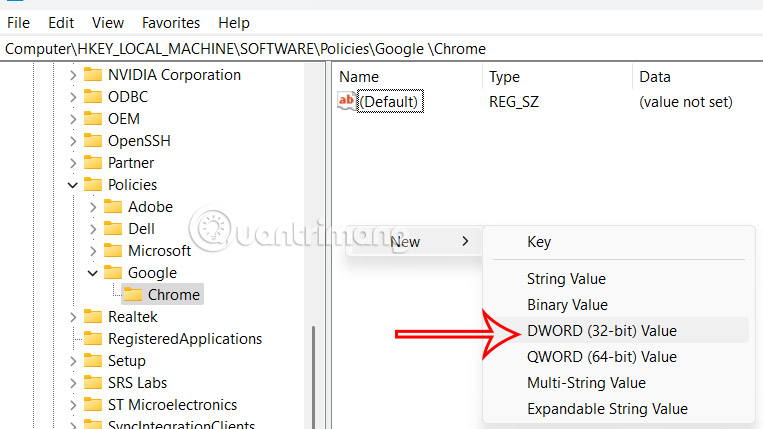Open the File menu
The width and height of the screenshot is (763, 429).
[18, 23]
